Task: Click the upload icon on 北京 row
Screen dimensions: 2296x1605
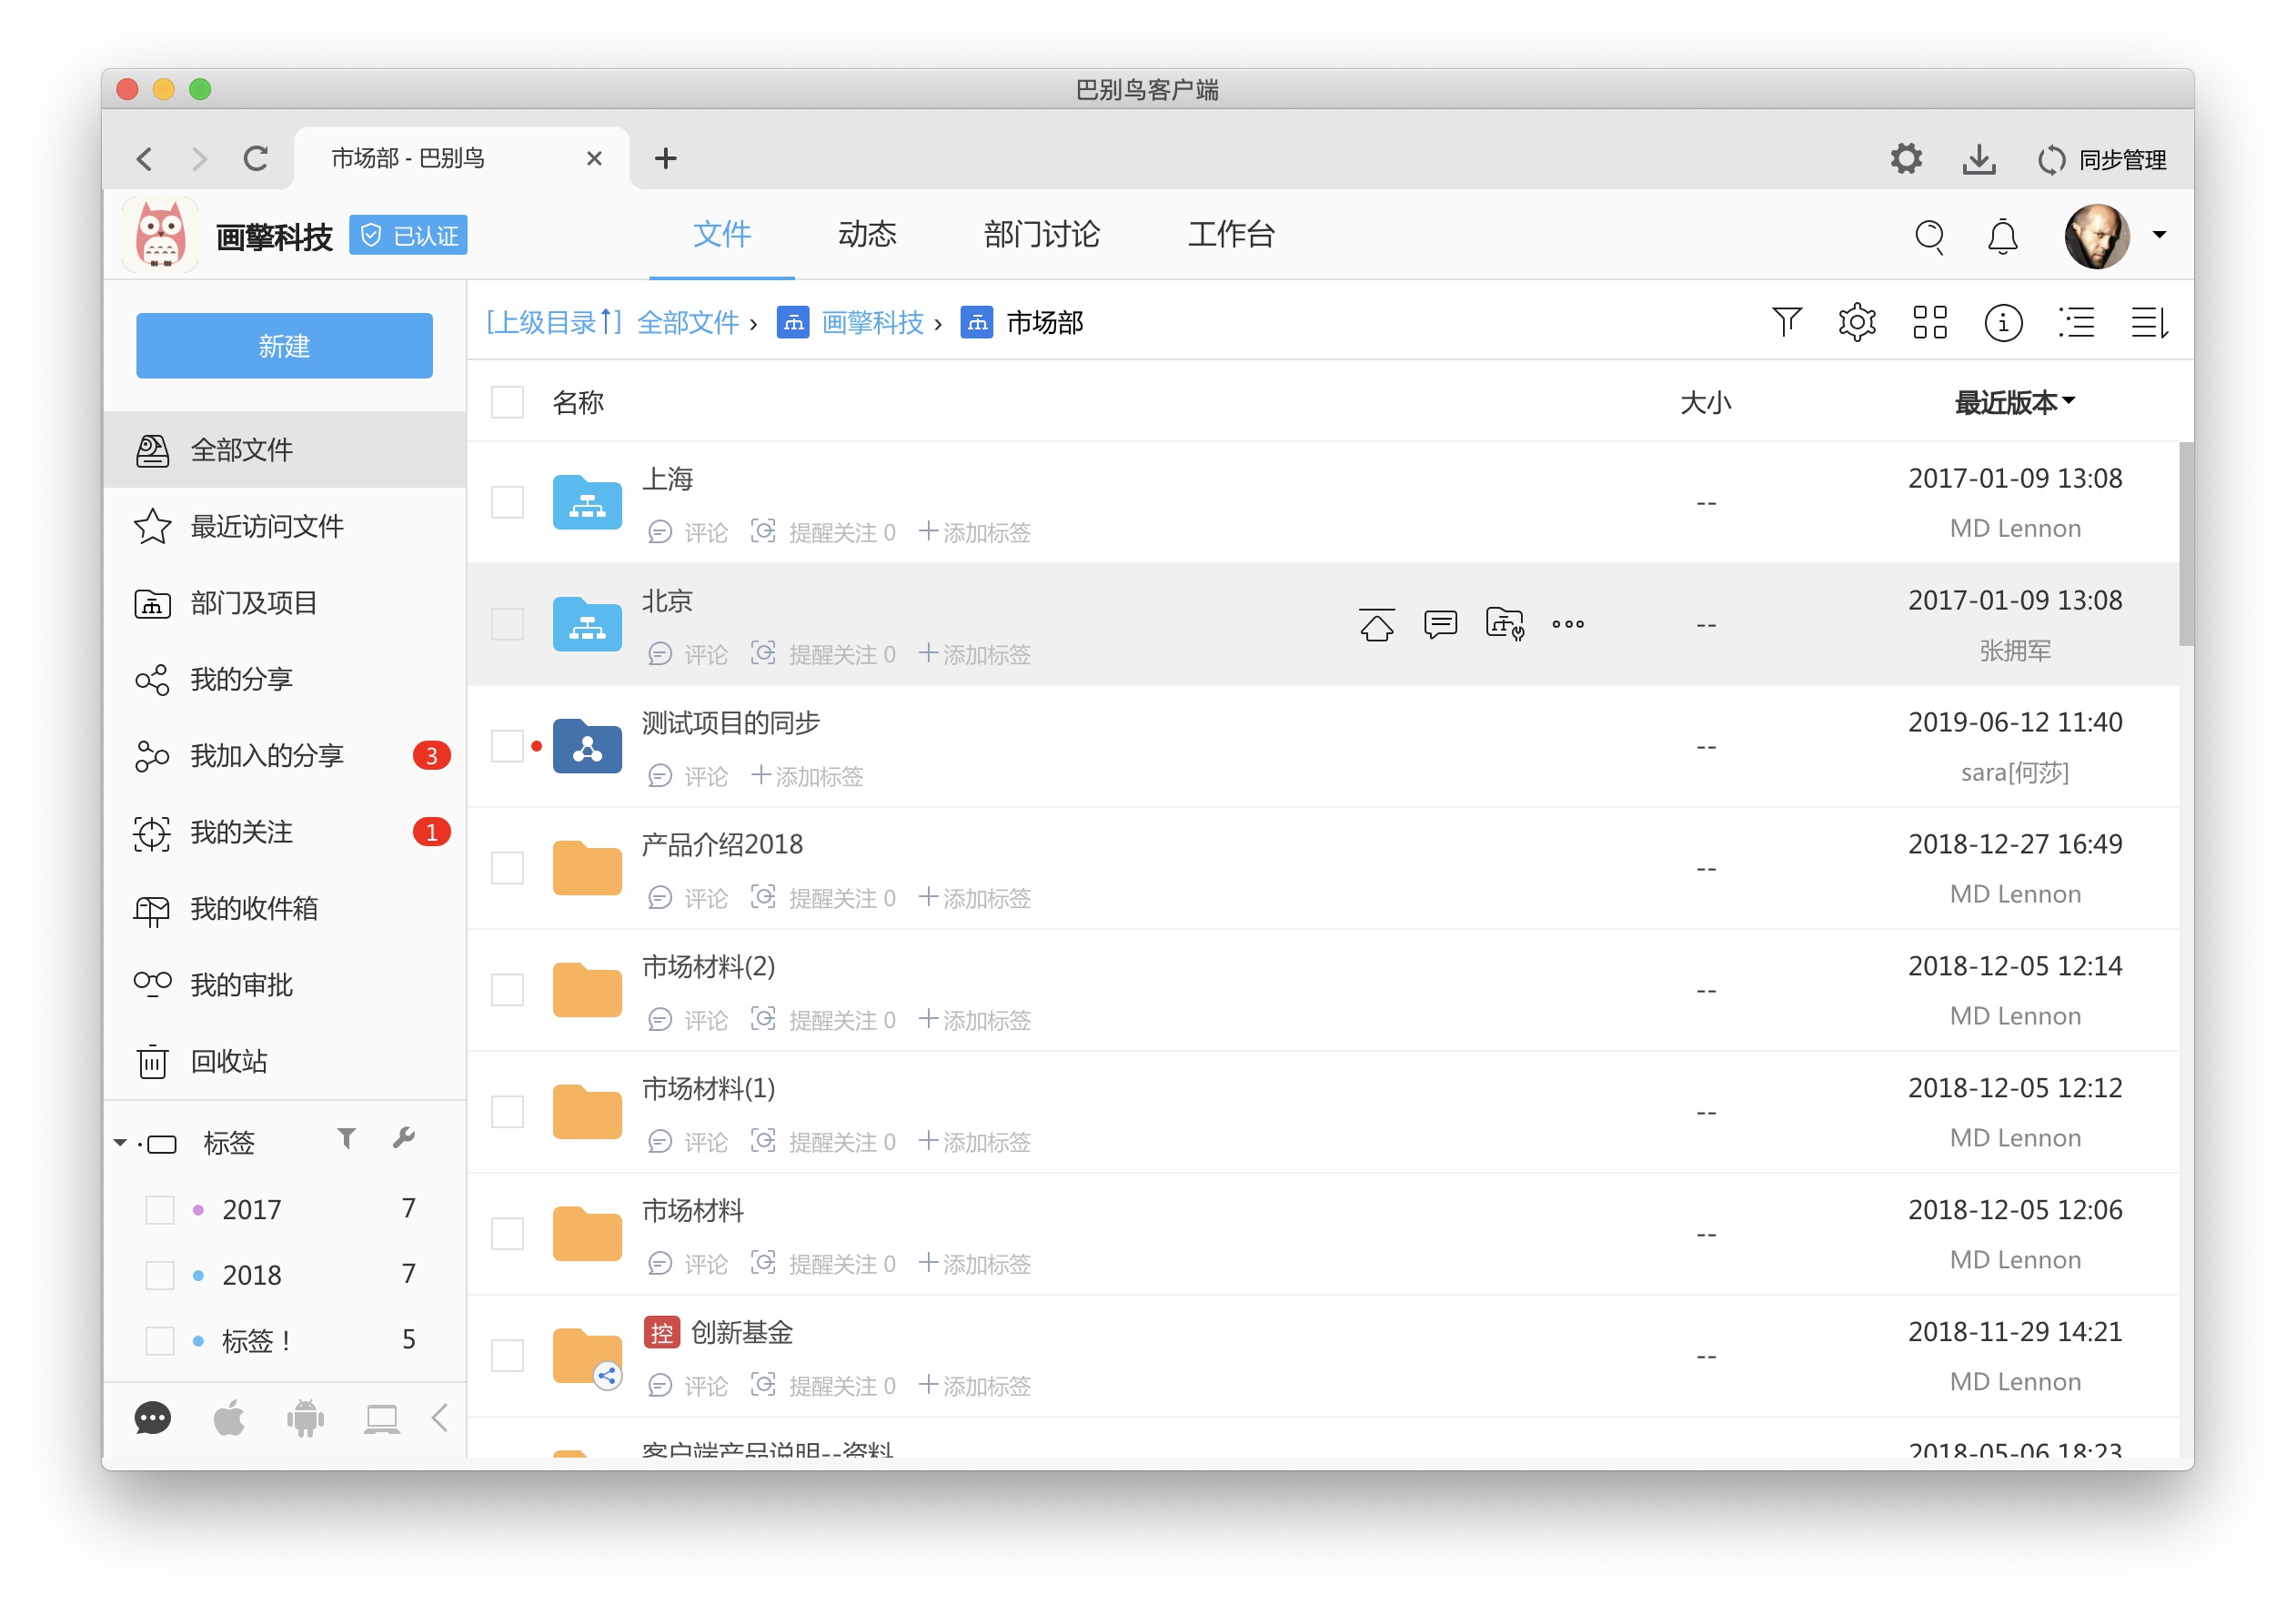Action: coord(1376,624)
